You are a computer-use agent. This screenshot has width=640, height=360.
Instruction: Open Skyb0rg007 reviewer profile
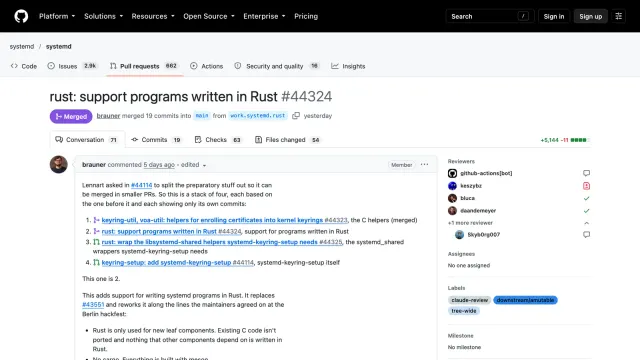[x=484, y=235]
